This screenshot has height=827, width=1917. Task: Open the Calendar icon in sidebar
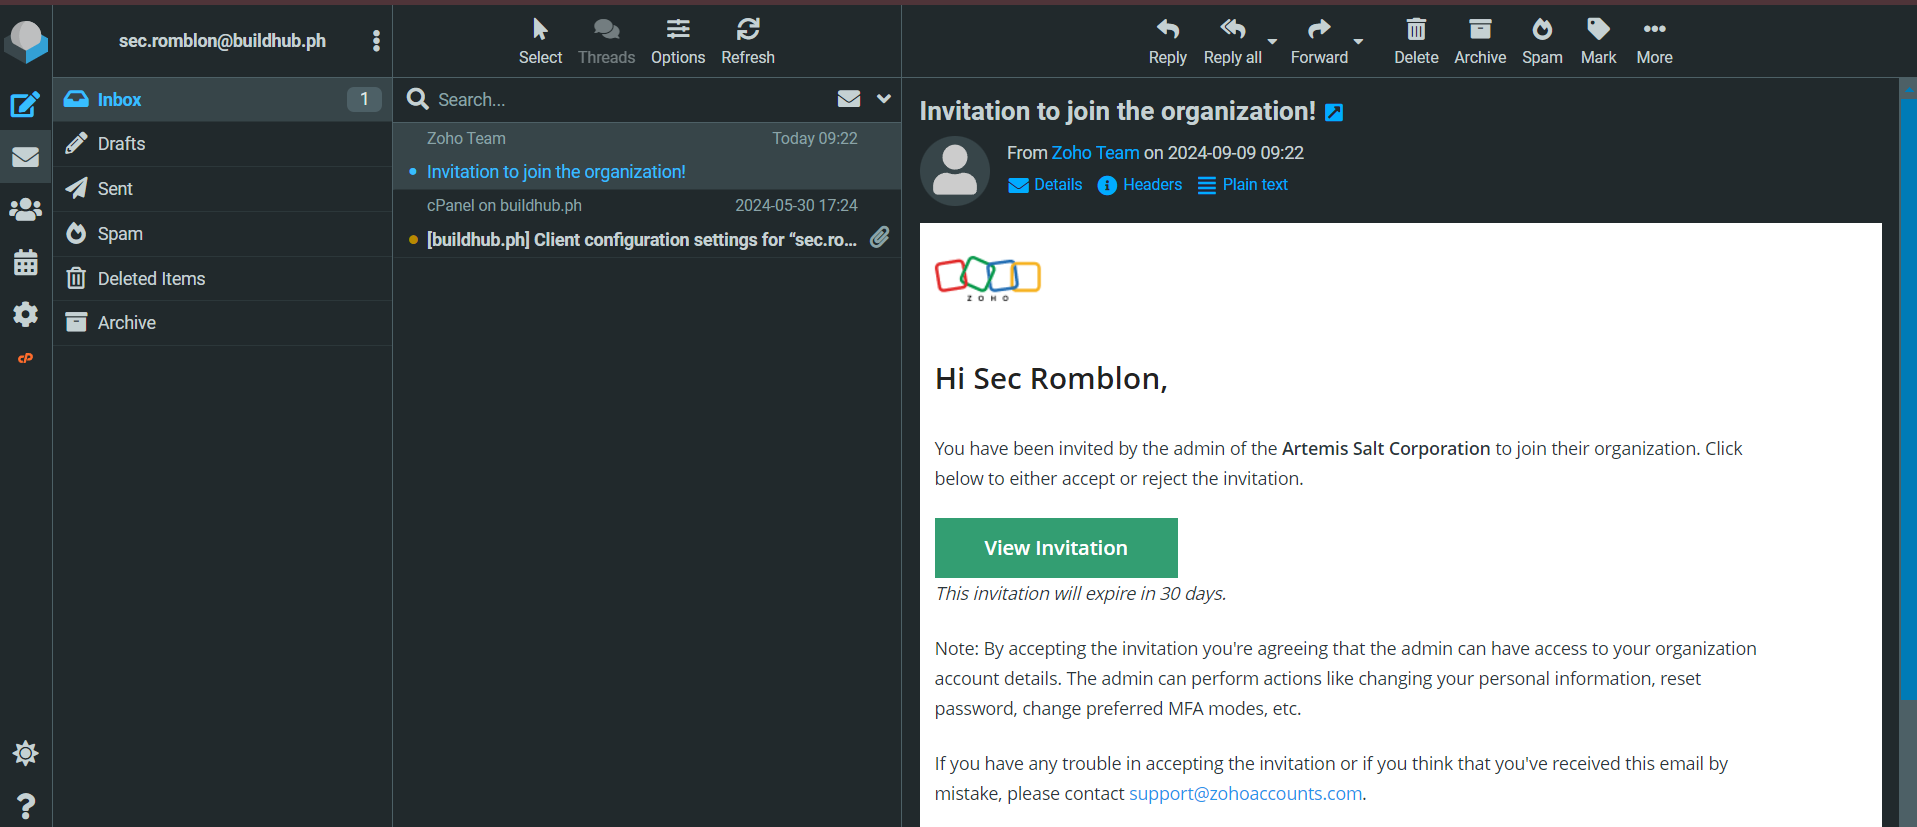25,263
